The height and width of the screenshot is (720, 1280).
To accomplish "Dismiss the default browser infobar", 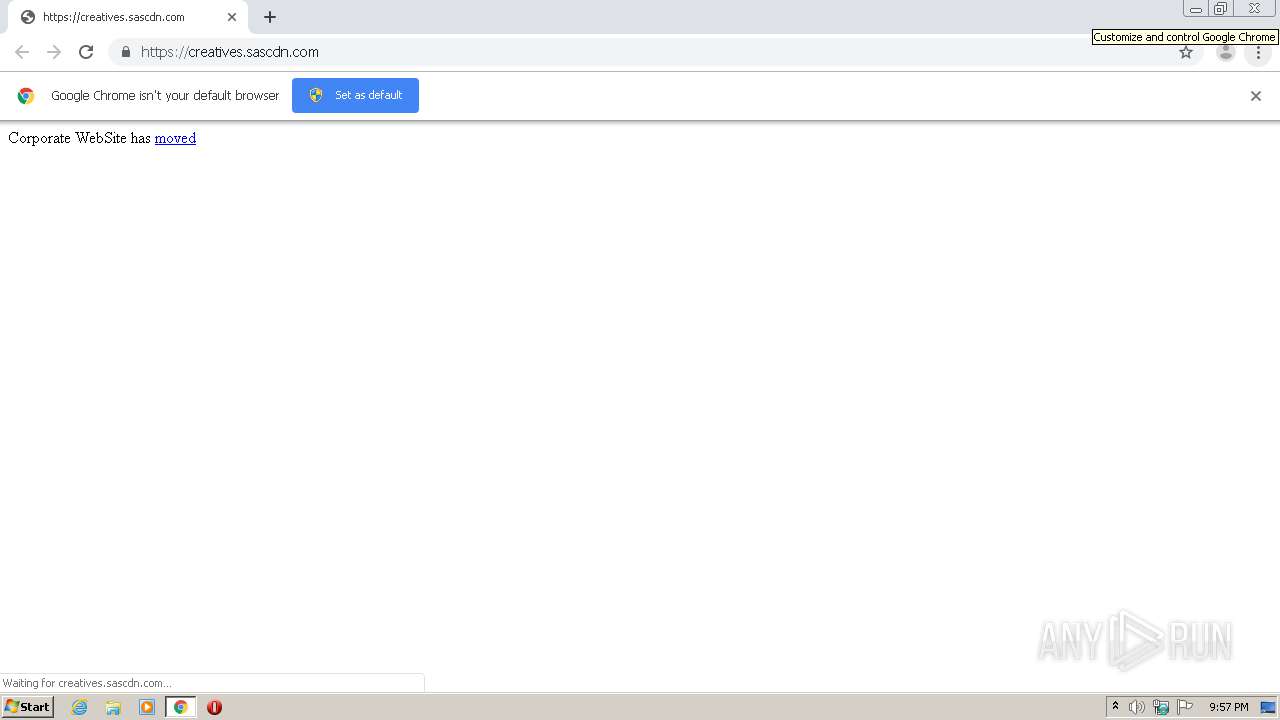I will coord(1256,96).
